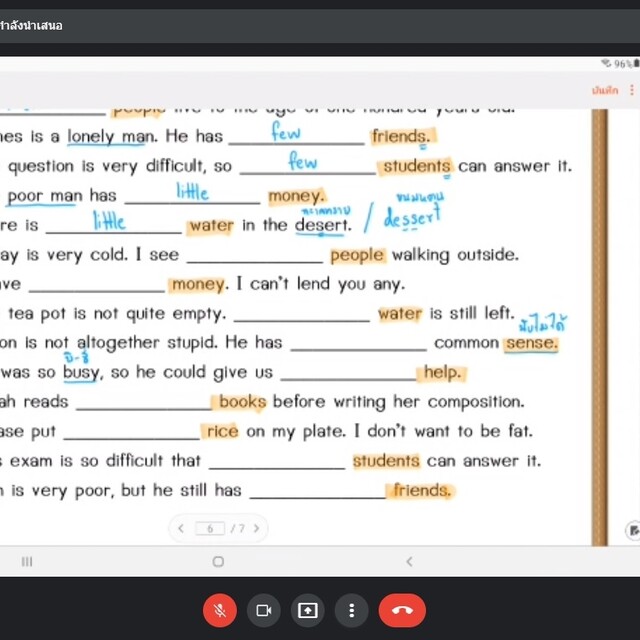Unmute the microphone in the call

click(x=219, y=610)
